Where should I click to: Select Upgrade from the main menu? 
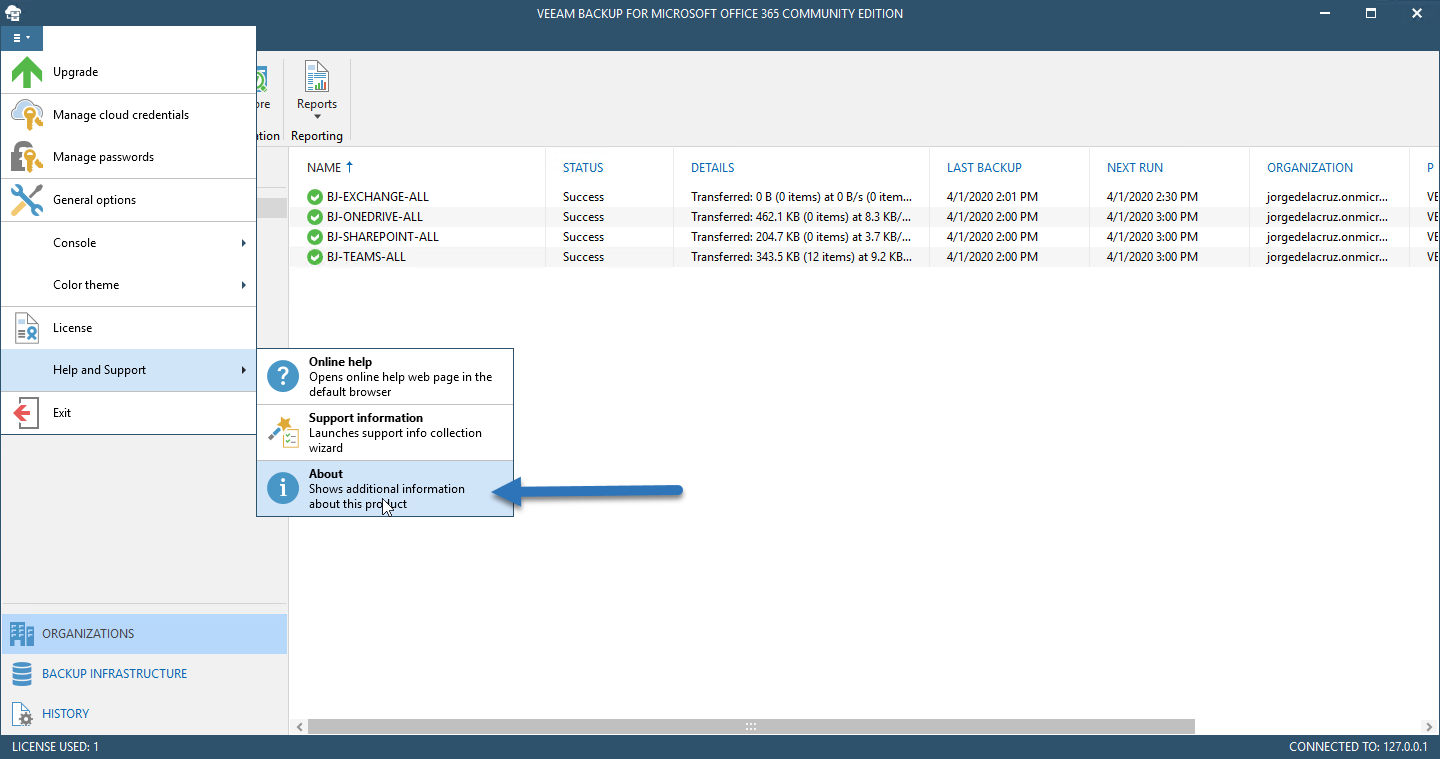coord(128,72)
